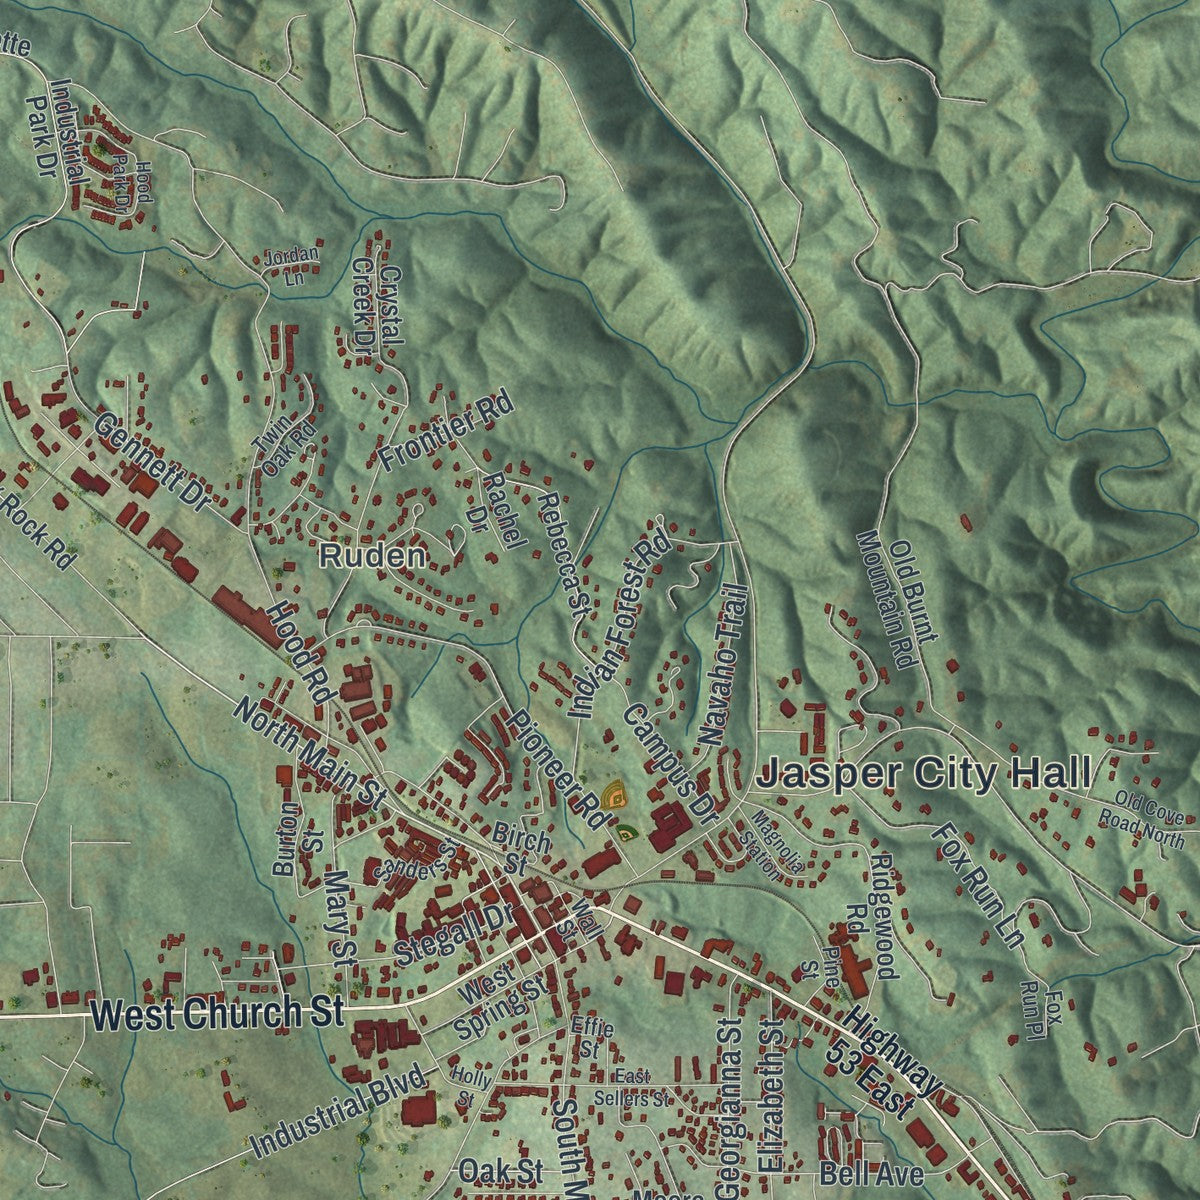Click the Stegall Dr label
Image resolution: width=1200 pixels, height=1200 pixels.
point(453,936)
